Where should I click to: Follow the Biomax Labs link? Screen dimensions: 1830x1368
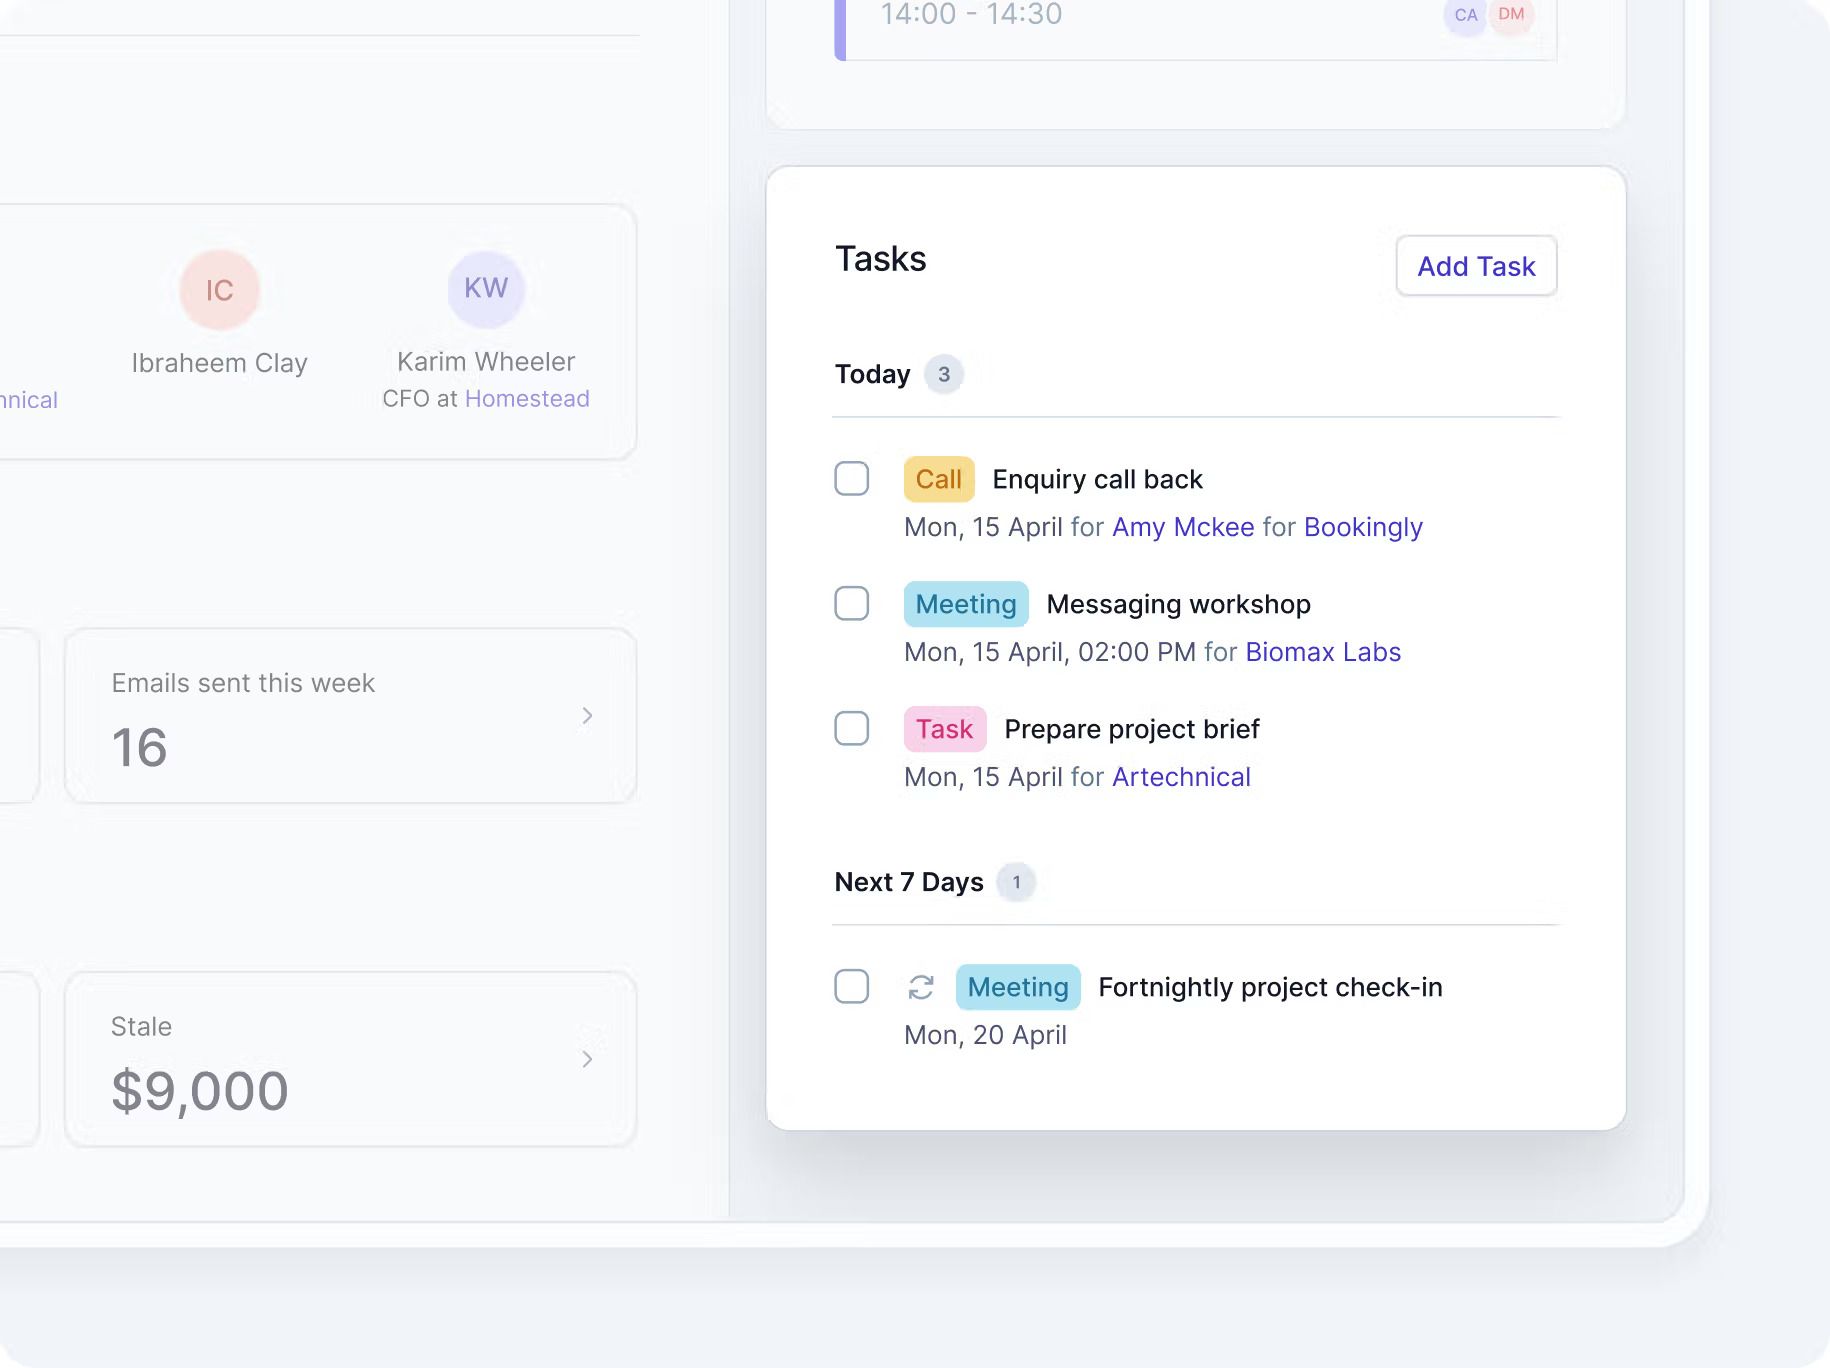coord(1323,652)
